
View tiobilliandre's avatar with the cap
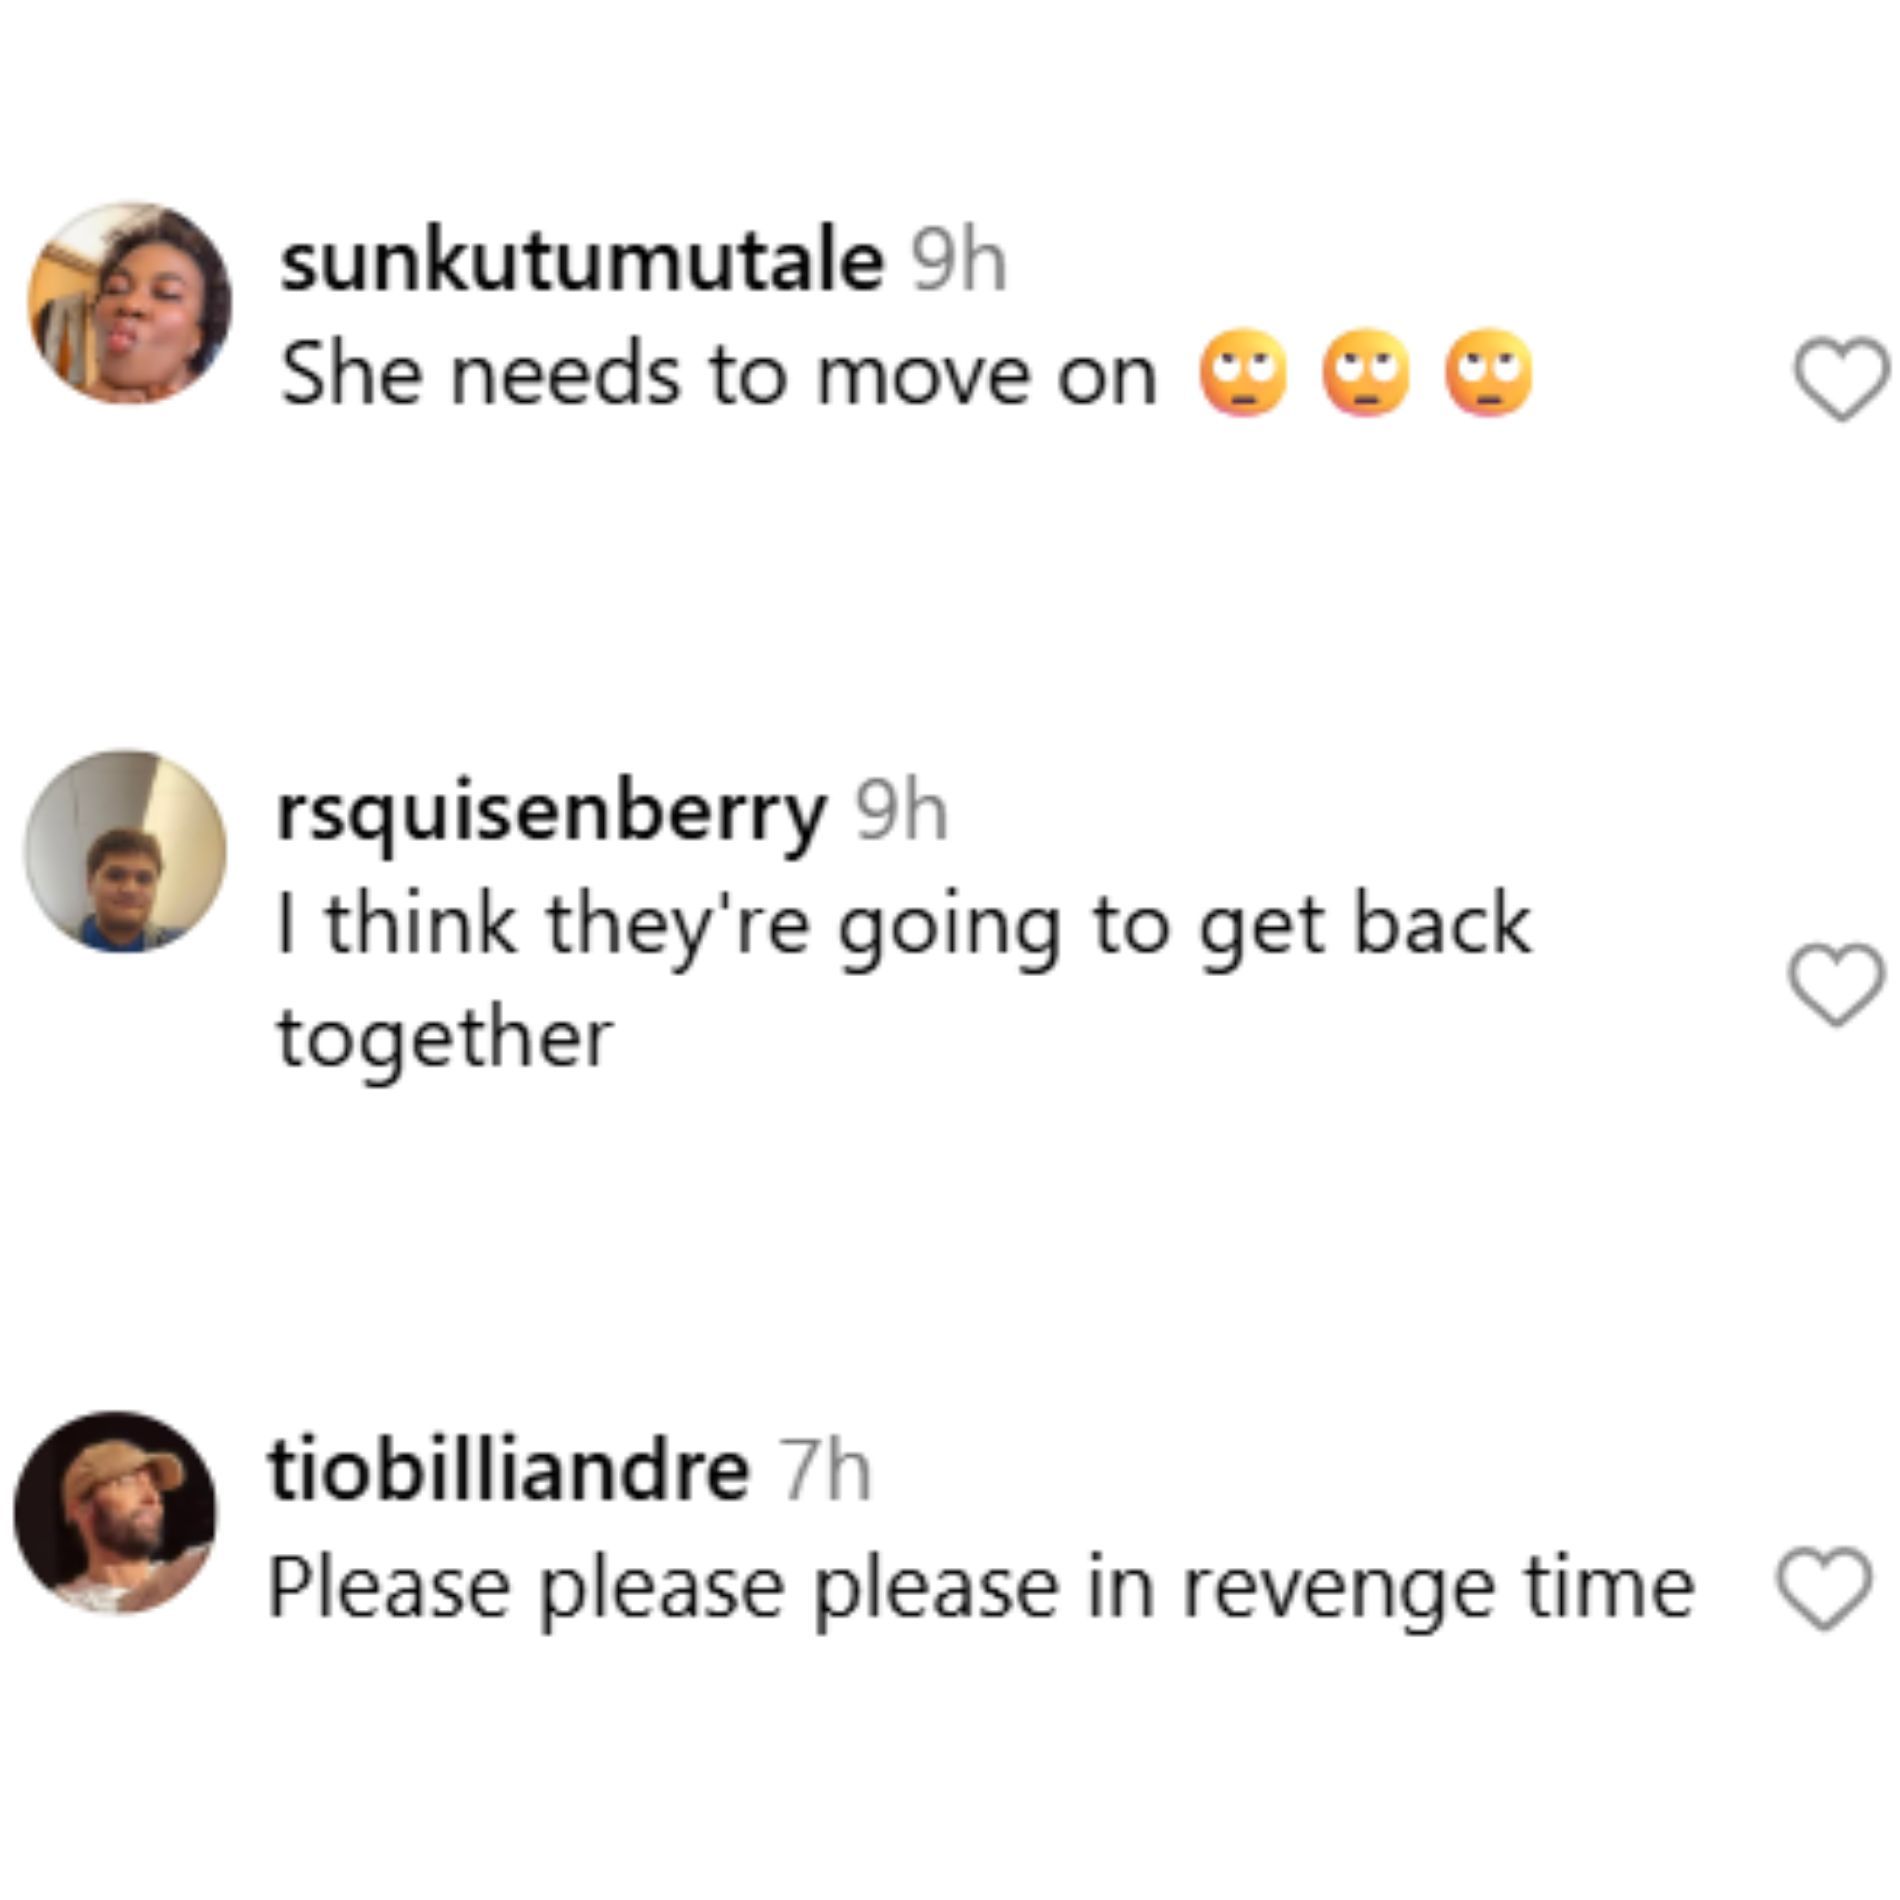tap(115, 1512)
